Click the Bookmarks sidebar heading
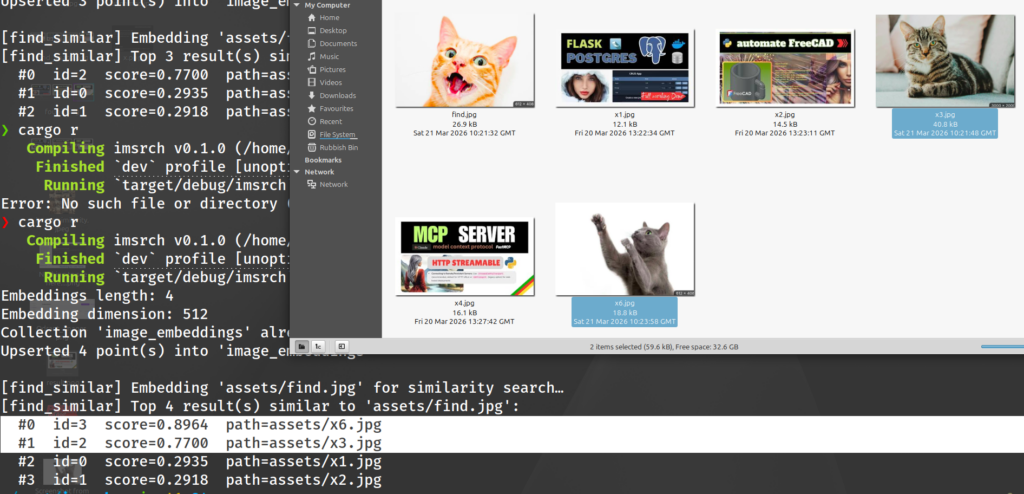1024x494 pixels. [x=323, y=160]
